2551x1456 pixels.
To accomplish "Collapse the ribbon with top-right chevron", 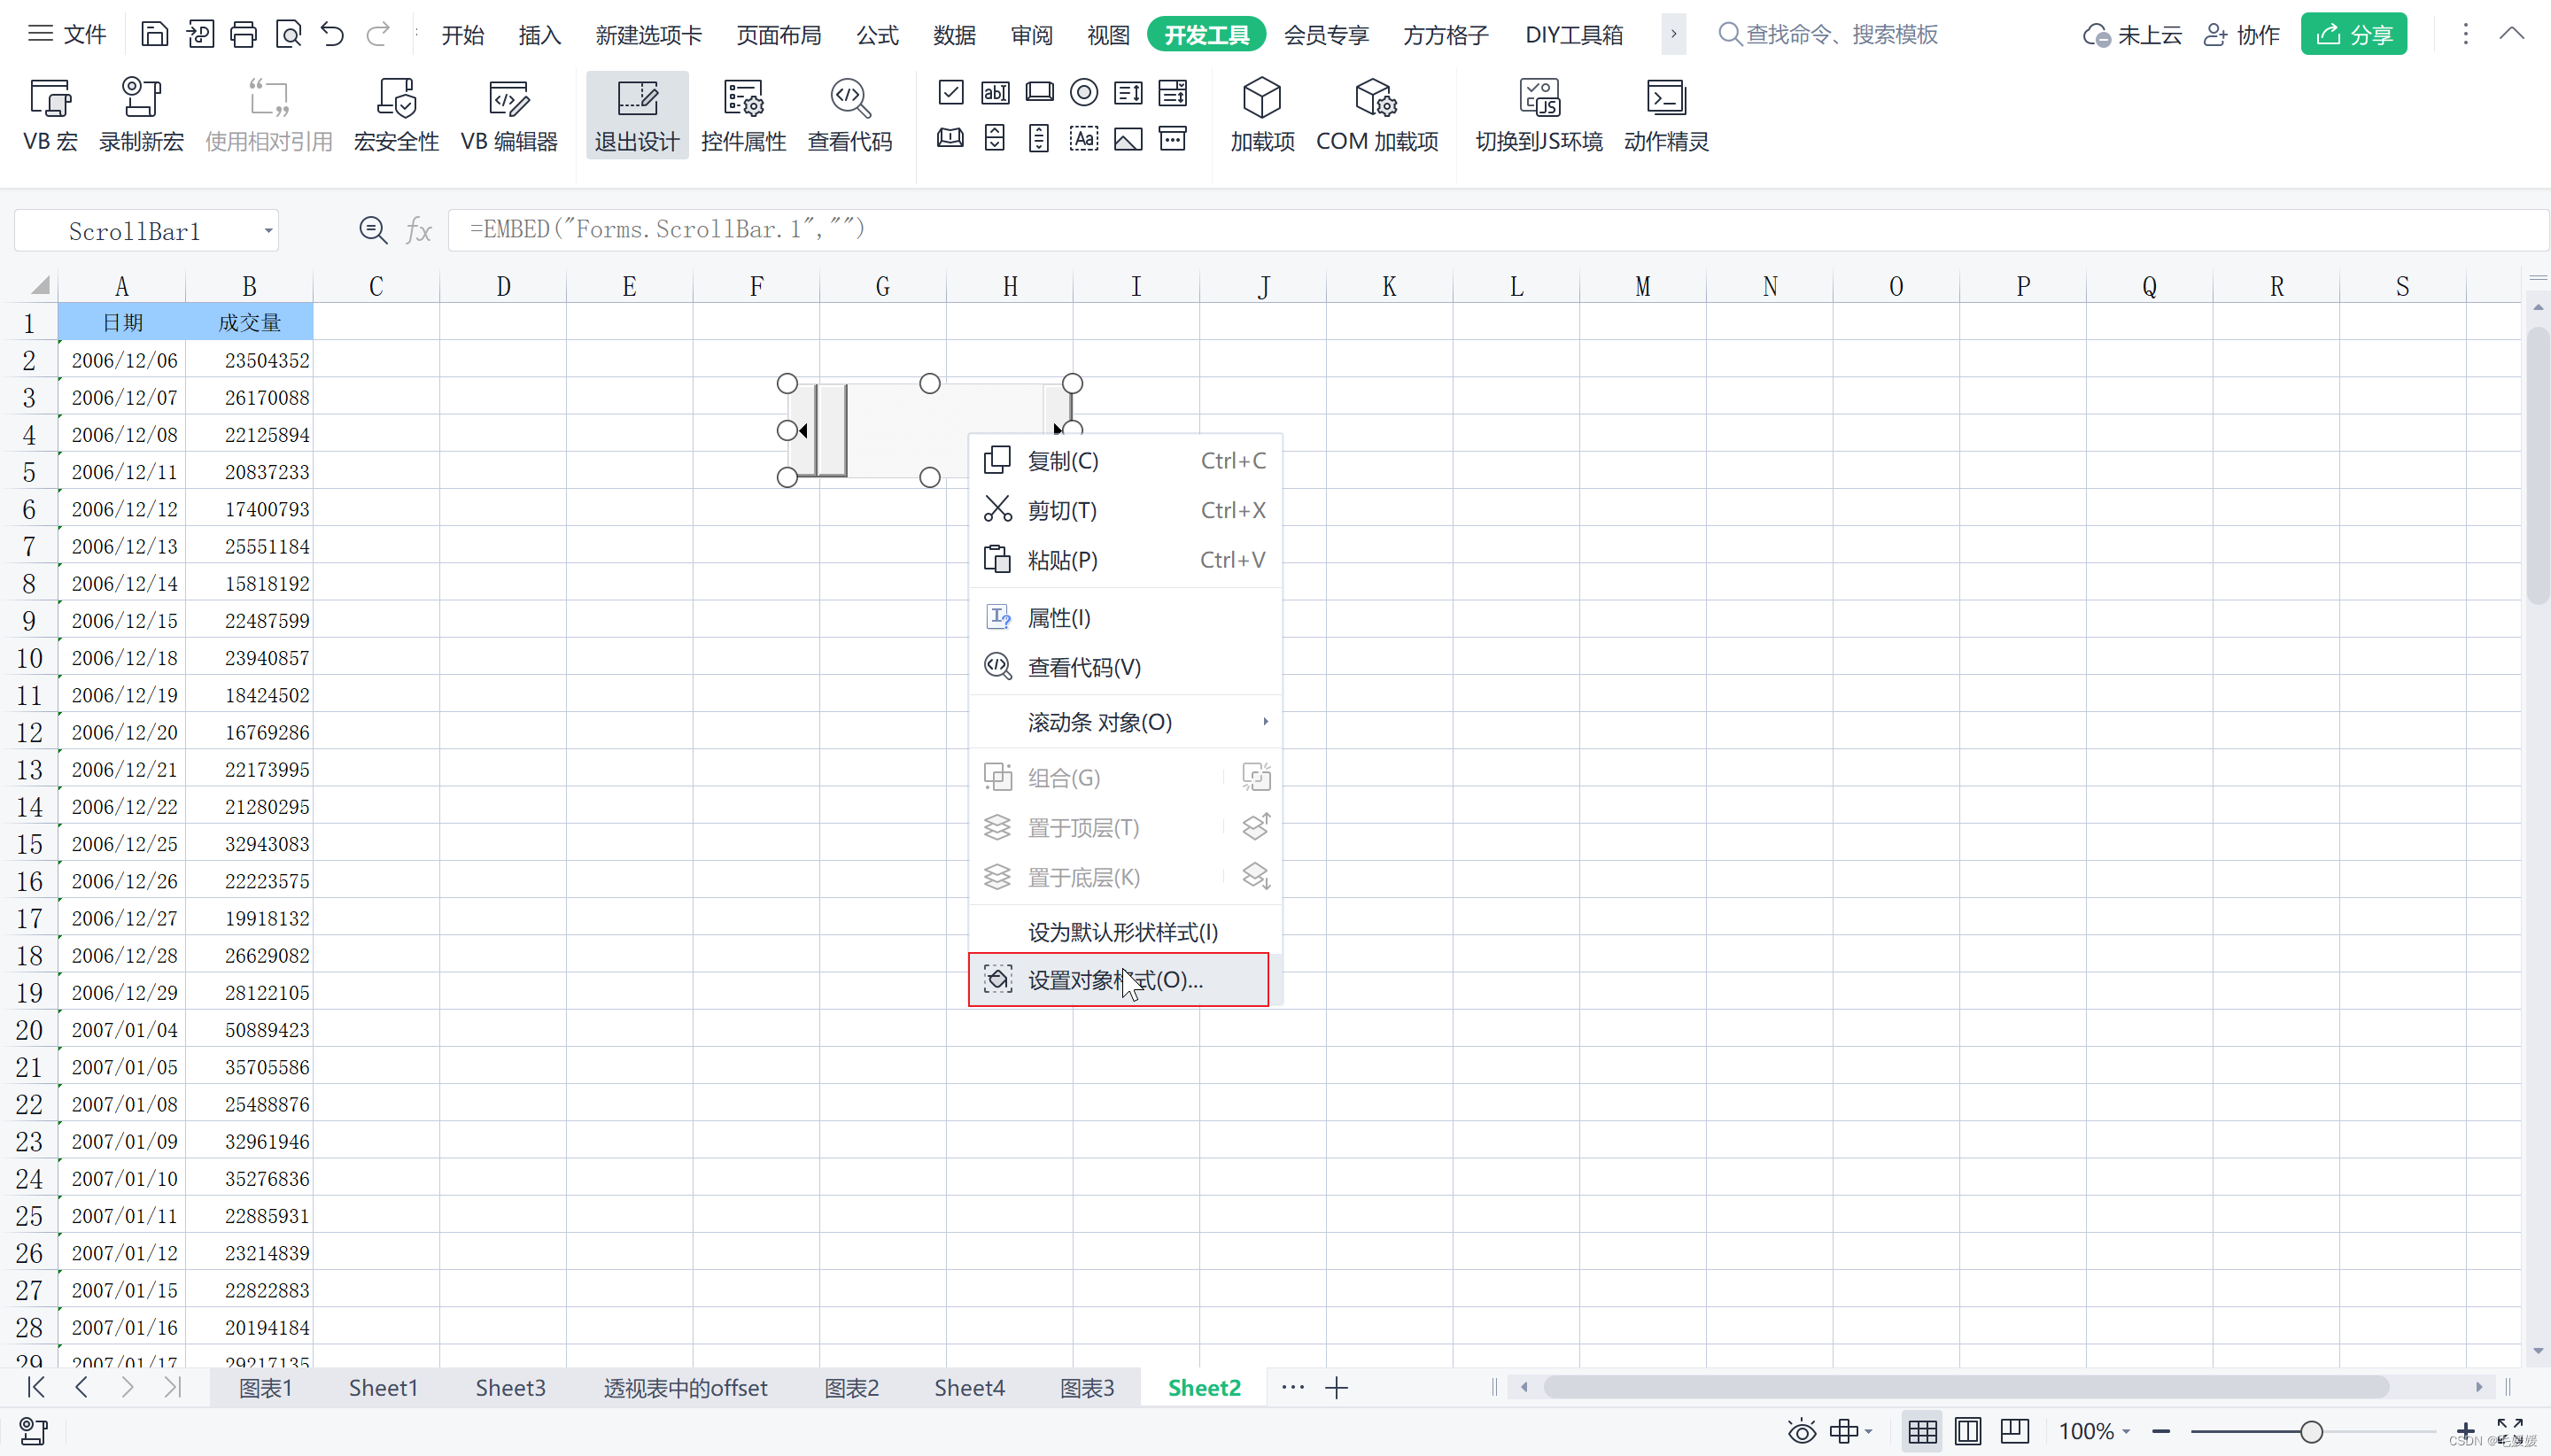I will click(x=2512, y=34).
